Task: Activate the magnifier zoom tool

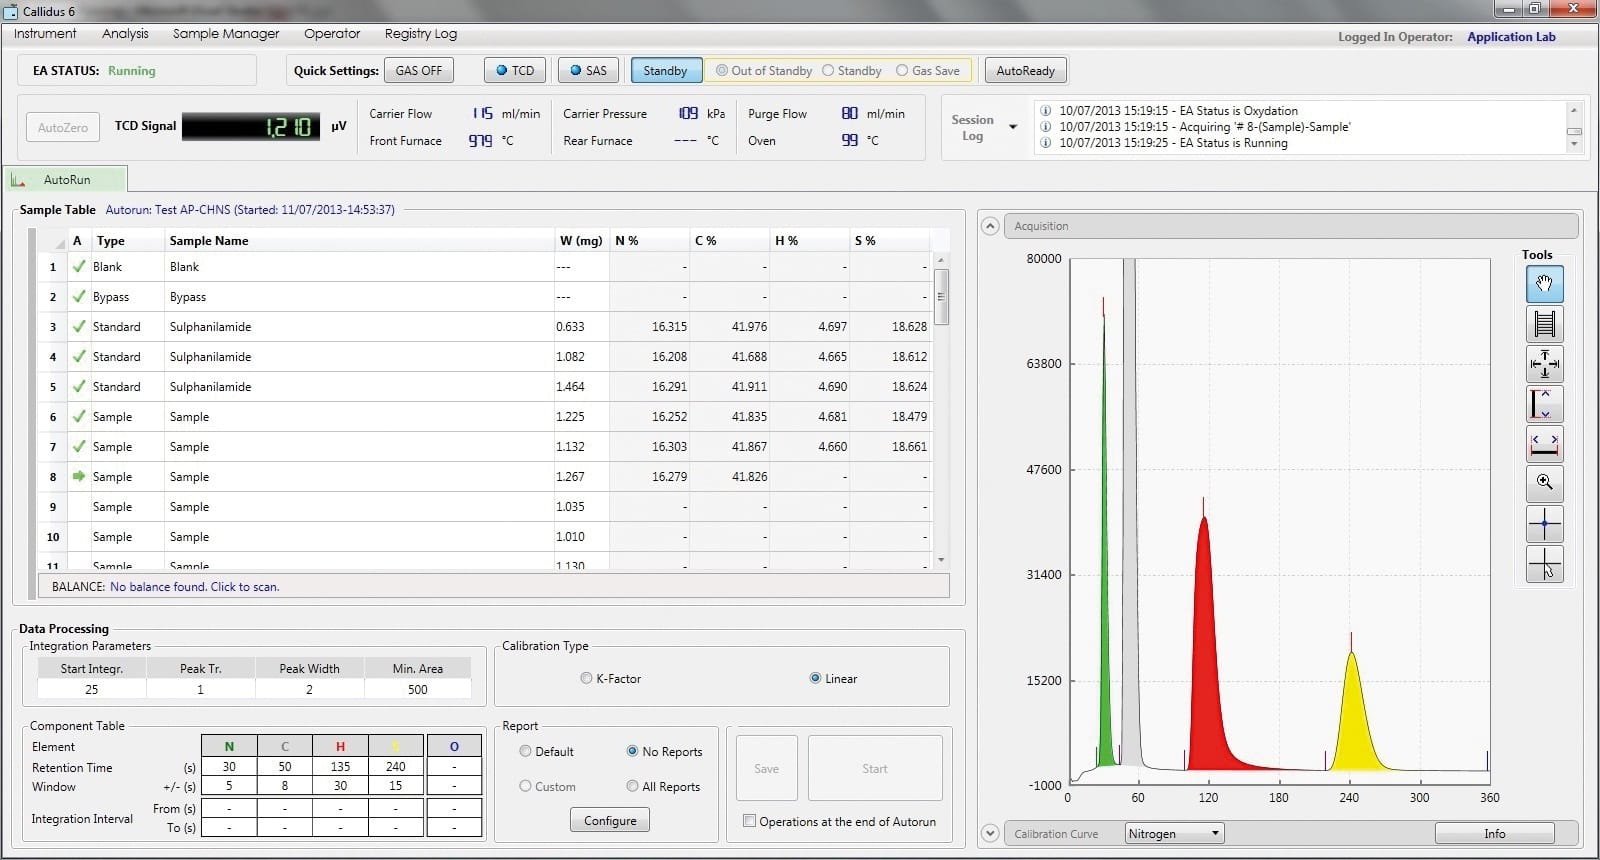Action: (x=1544, y=483)
